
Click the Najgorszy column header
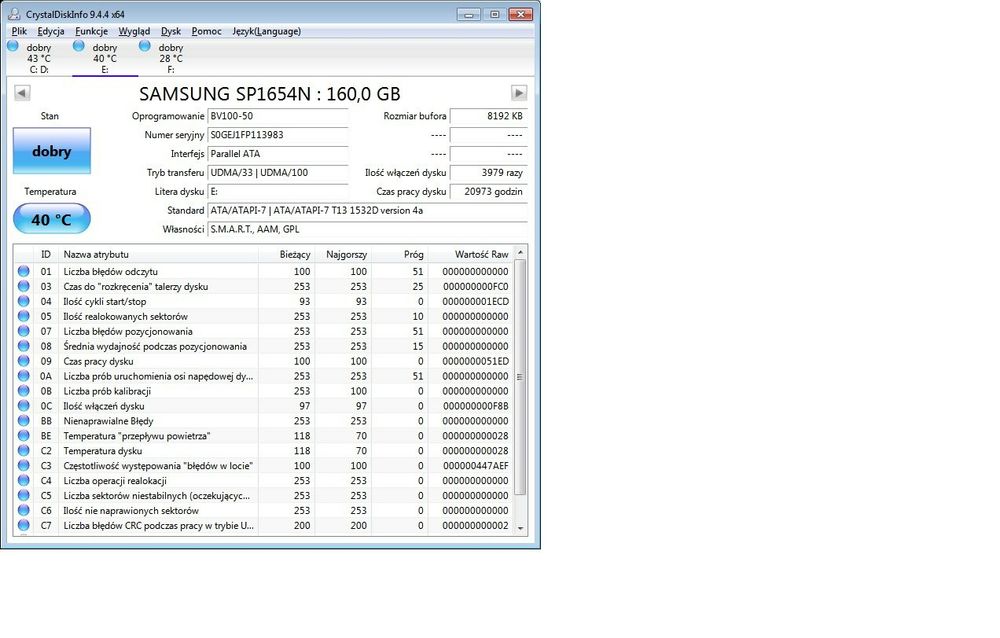[342, 254]
